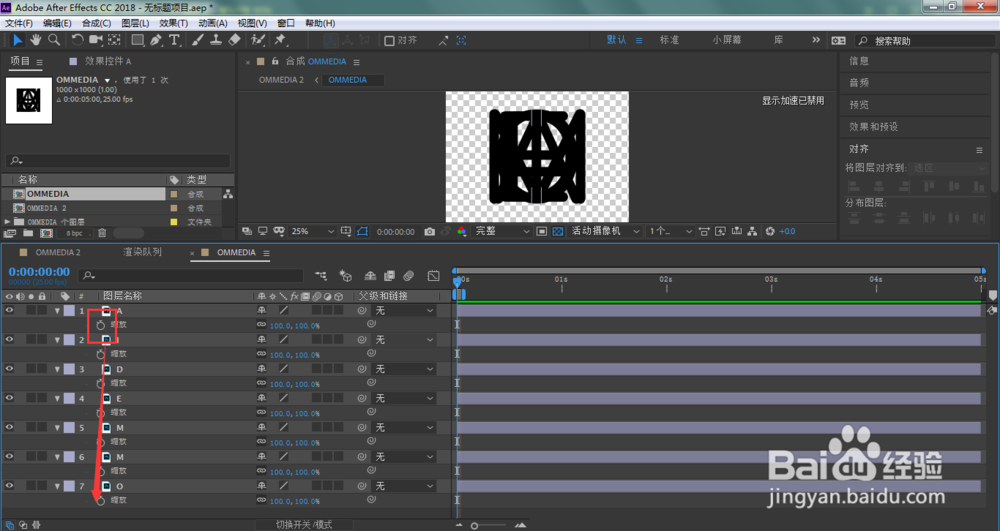Click the region of interest icon
Screen dimensions: 1000x531
point(541,231)
